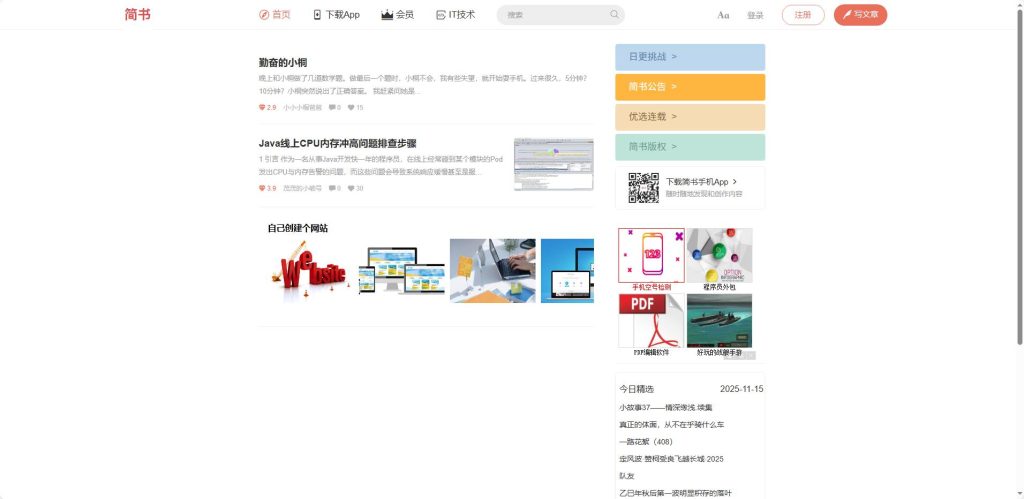The height and width of the screenshot is (499, 1024).
Task: Open the Aa font settings
Action: click(x=723, y=15)
